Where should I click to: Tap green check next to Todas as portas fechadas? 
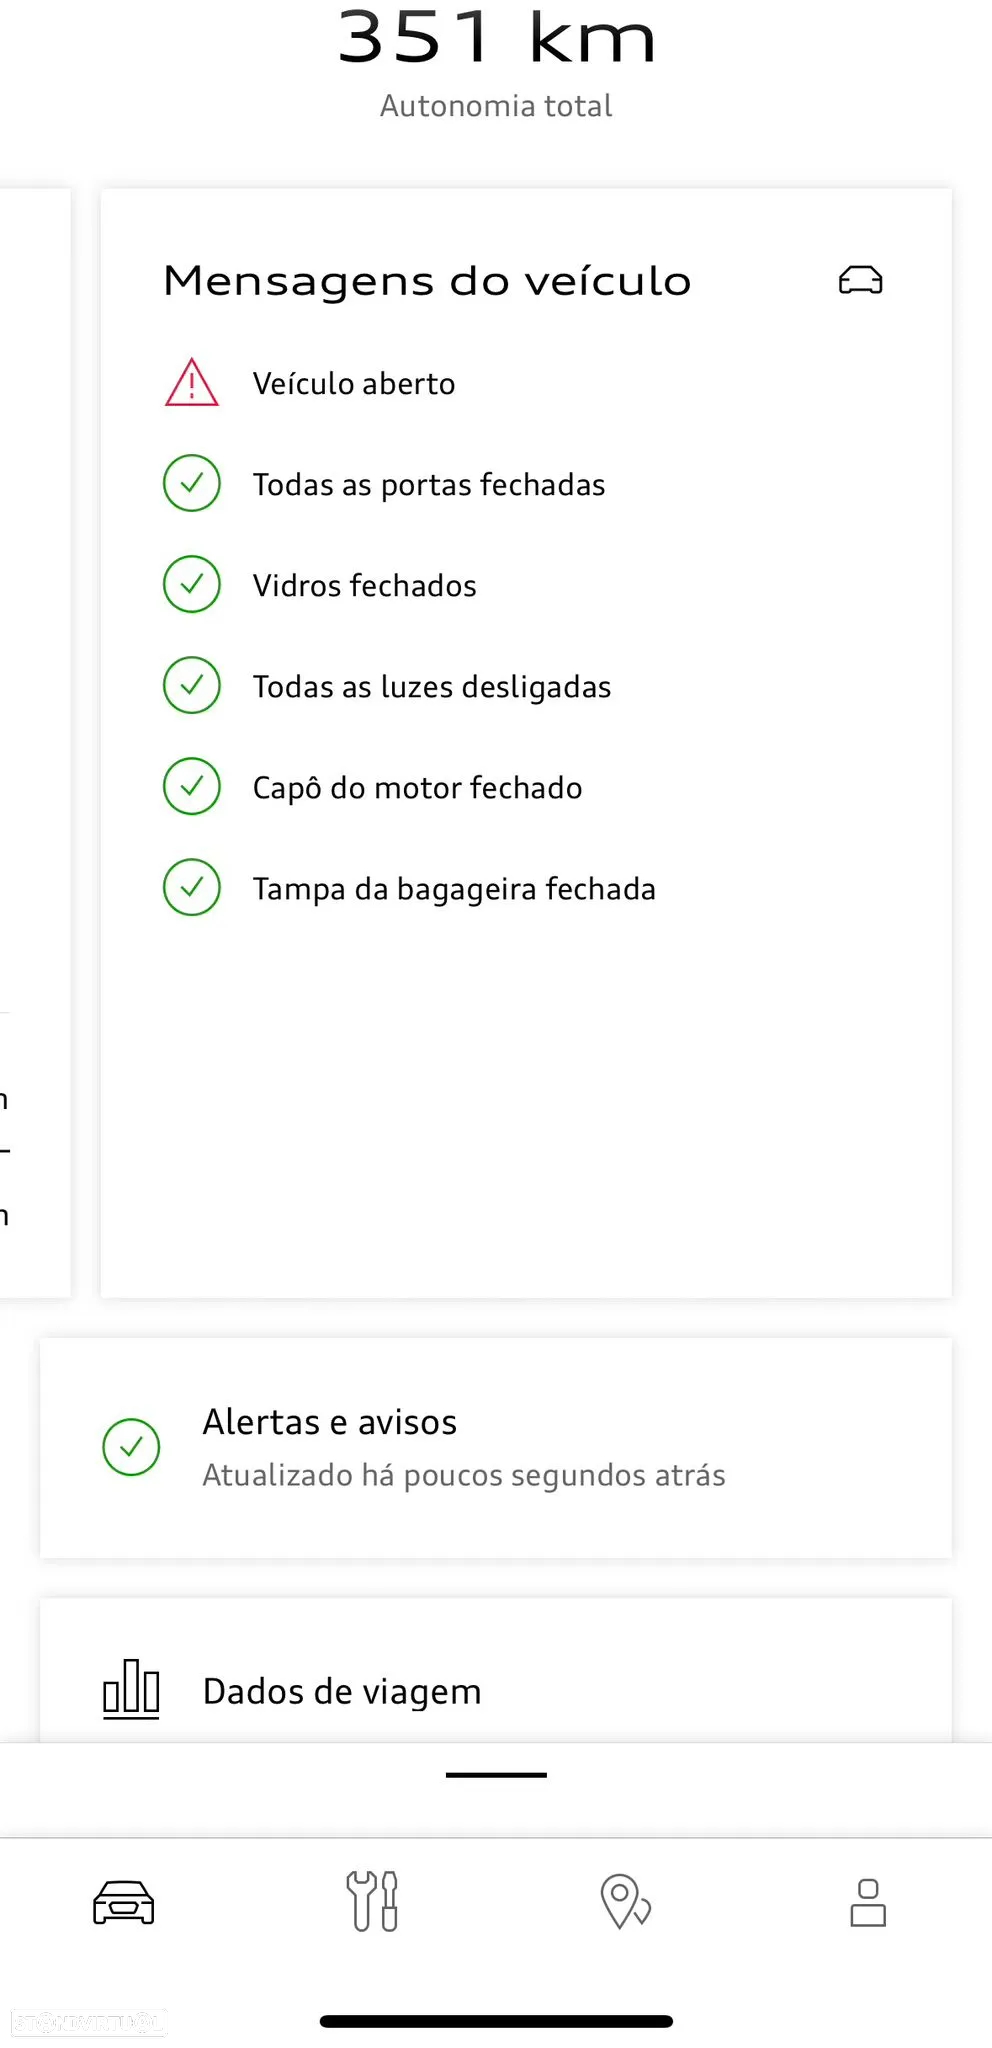click(192, 483)
